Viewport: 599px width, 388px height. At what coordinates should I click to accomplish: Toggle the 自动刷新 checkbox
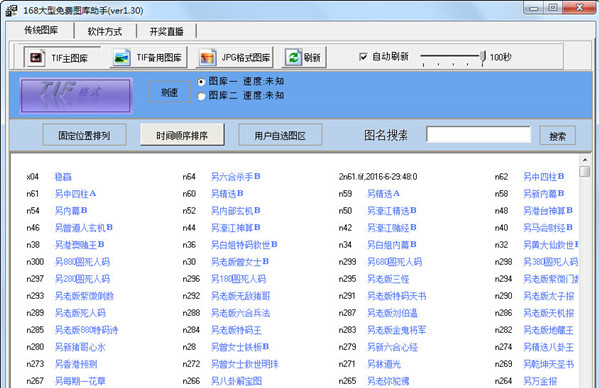tap(363, 57)
